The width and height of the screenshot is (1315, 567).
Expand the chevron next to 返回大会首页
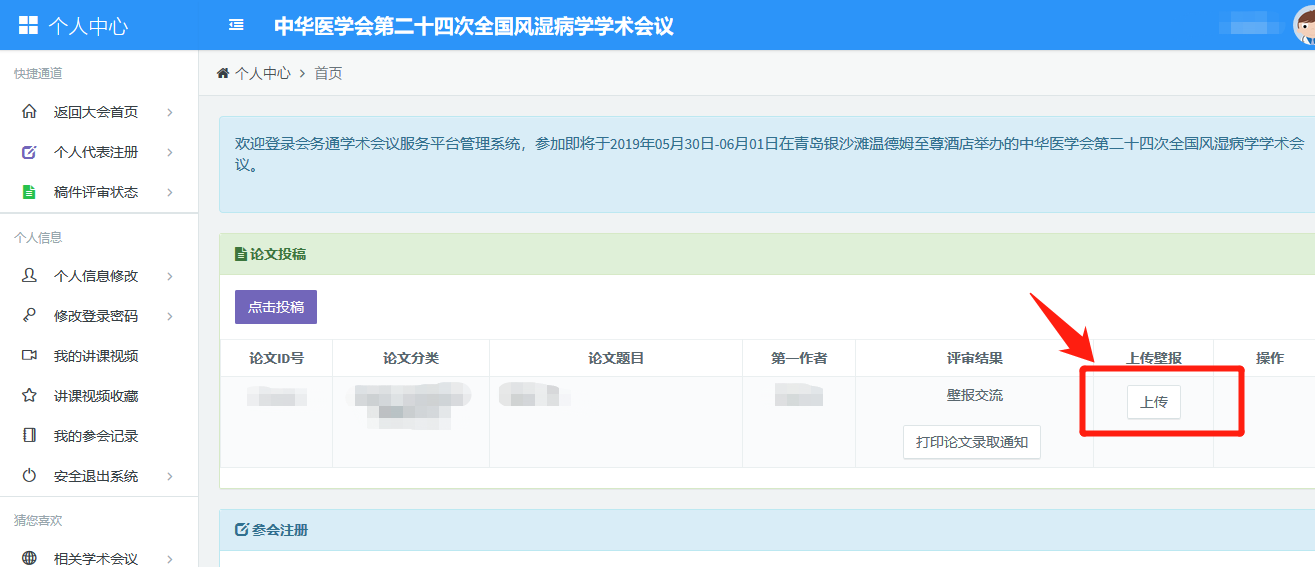tap(170, 112)
